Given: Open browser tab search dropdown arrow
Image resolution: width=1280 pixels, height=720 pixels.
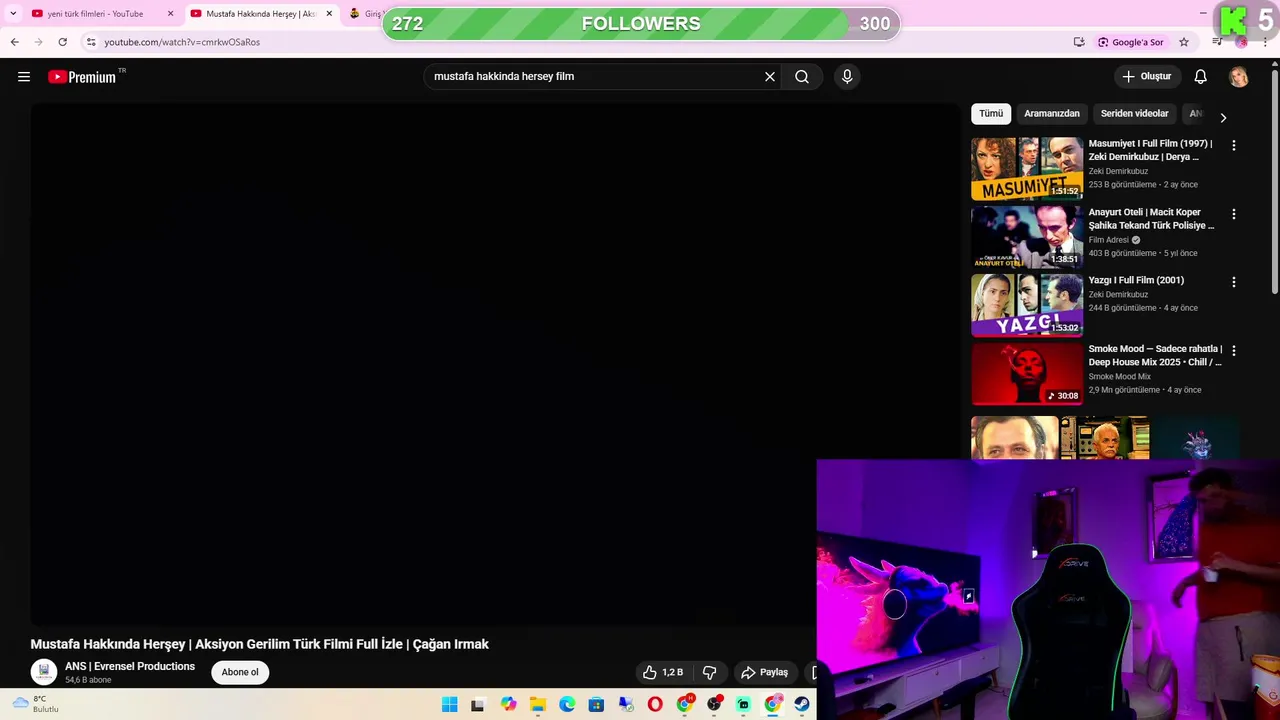Looking at the screenshot, I should (13, 13).
